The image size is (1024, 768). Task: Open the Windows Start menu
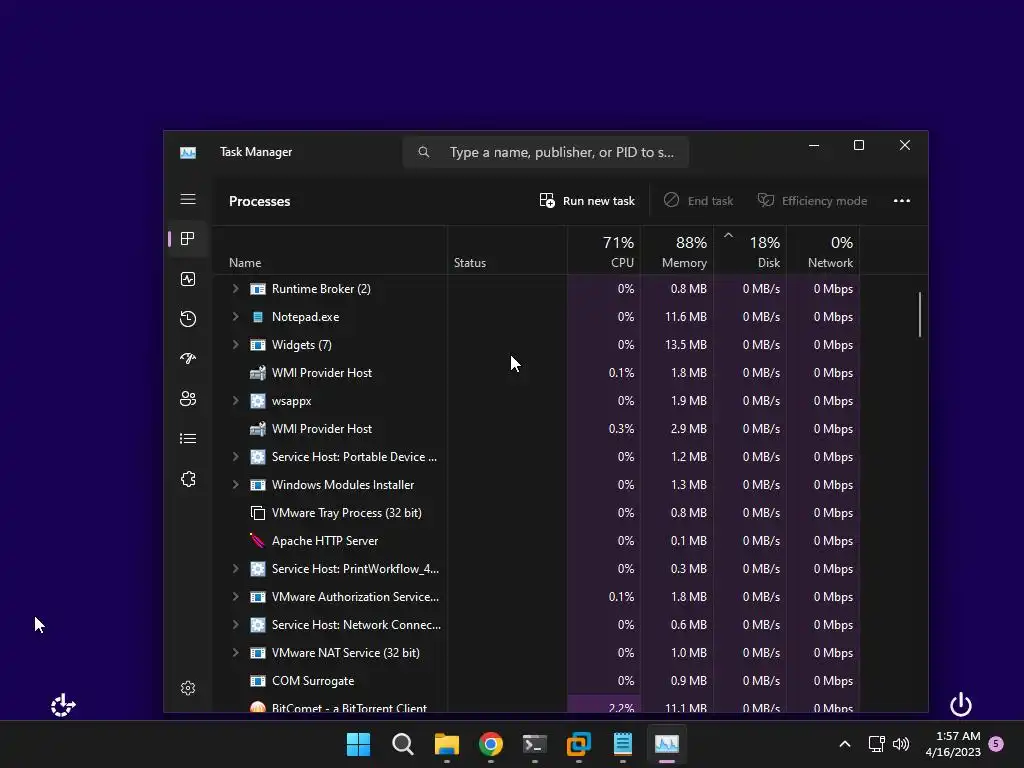[358, 744]
